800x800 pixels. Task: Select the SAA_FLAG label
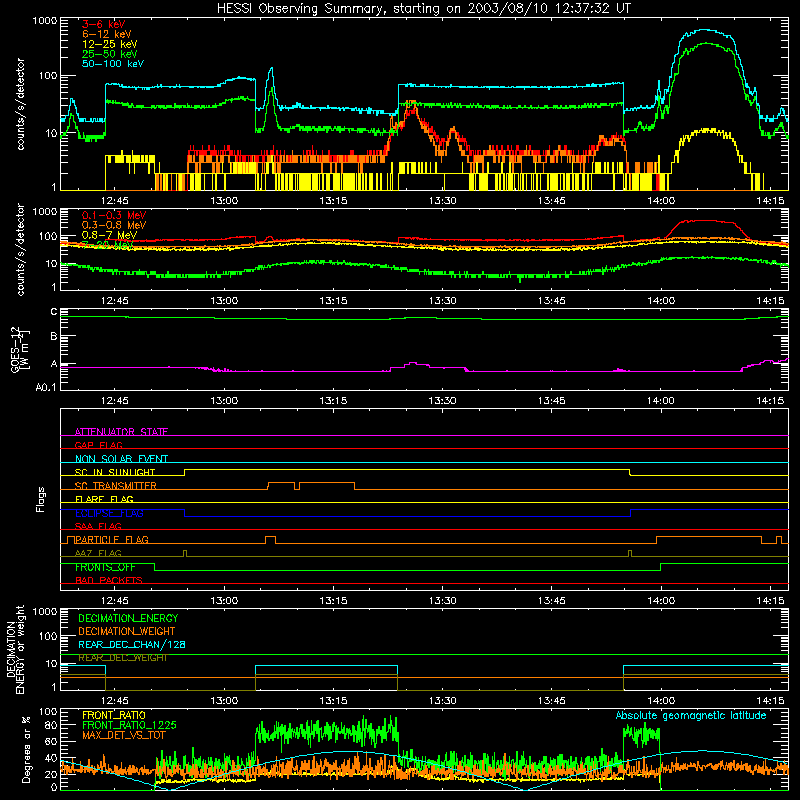98,526
